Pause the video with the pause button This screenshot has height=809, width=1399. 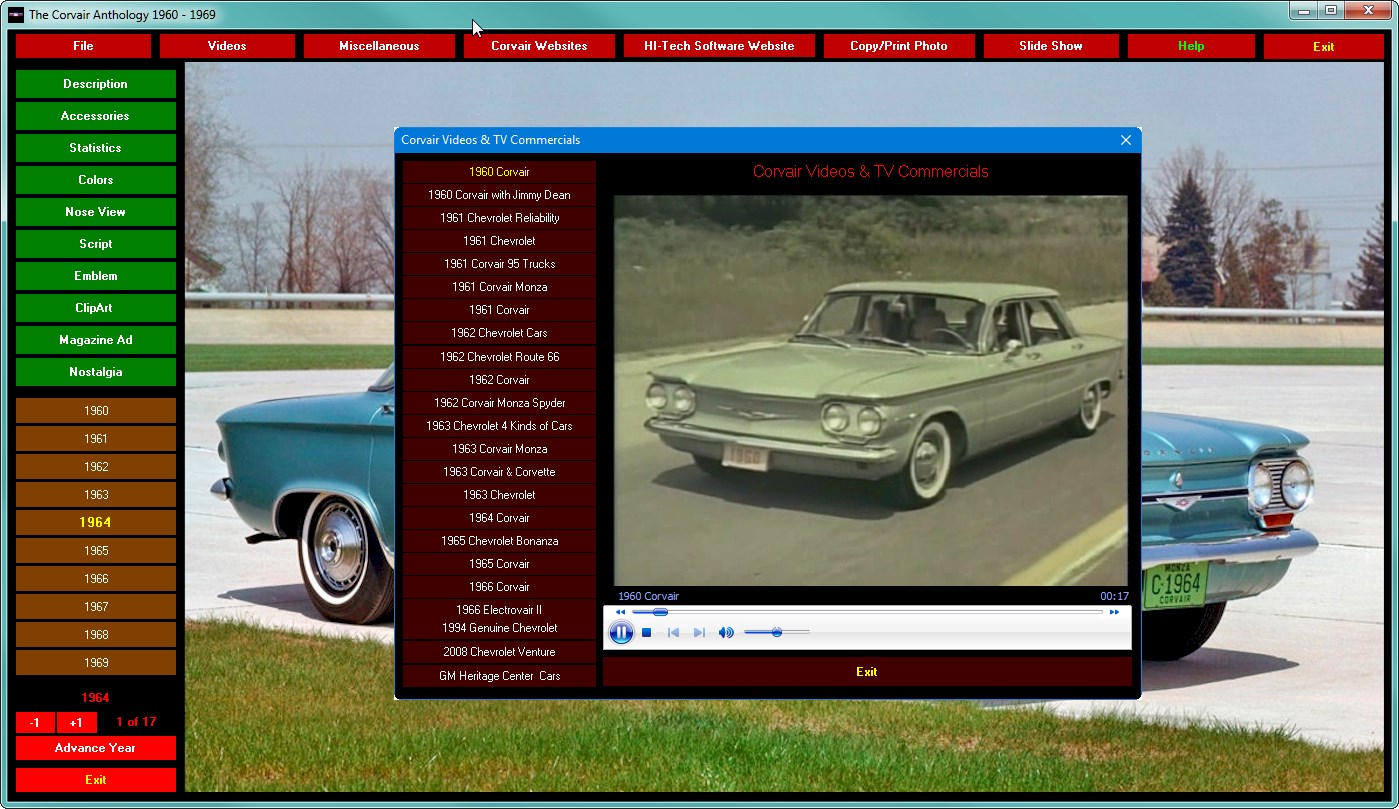621,632
